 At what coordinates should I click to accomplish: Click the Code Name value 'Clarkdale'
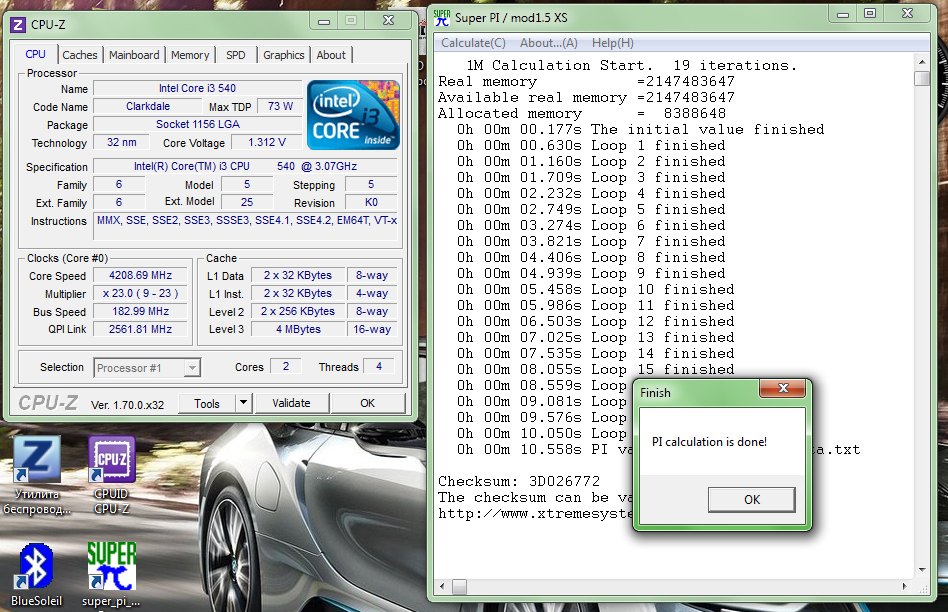(x=148, y=106)
